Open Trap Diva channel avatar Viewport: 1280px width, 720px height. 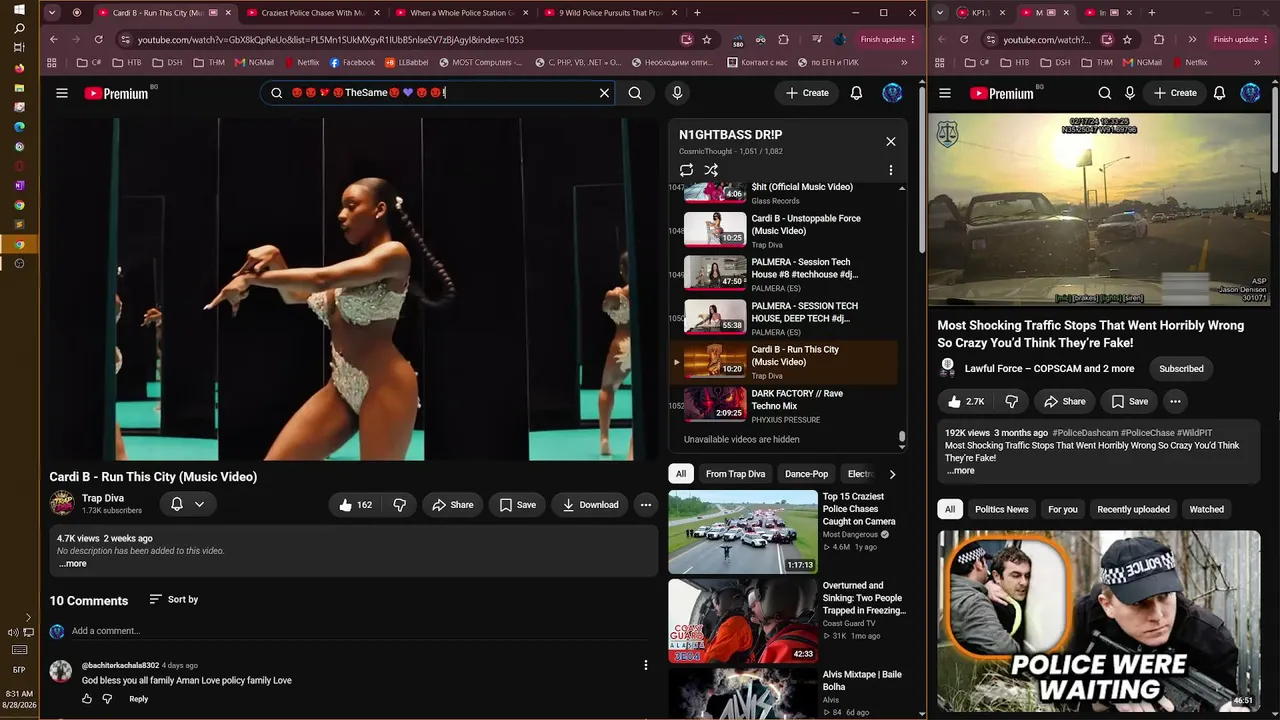pyautogui.click(x=62, y=503)
